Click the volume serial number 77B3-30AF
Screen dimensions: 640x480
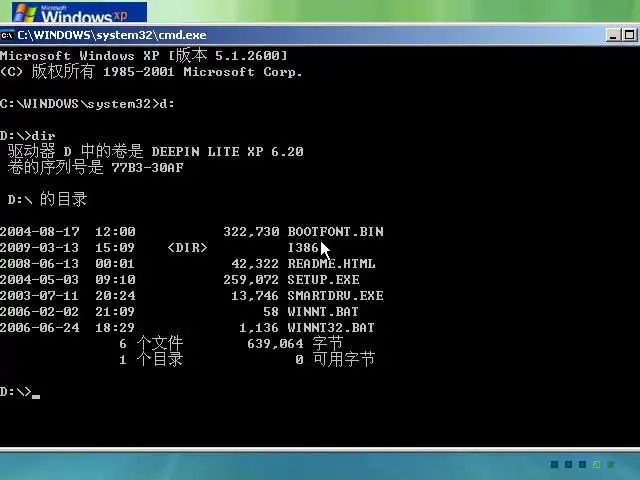point(147,168)
